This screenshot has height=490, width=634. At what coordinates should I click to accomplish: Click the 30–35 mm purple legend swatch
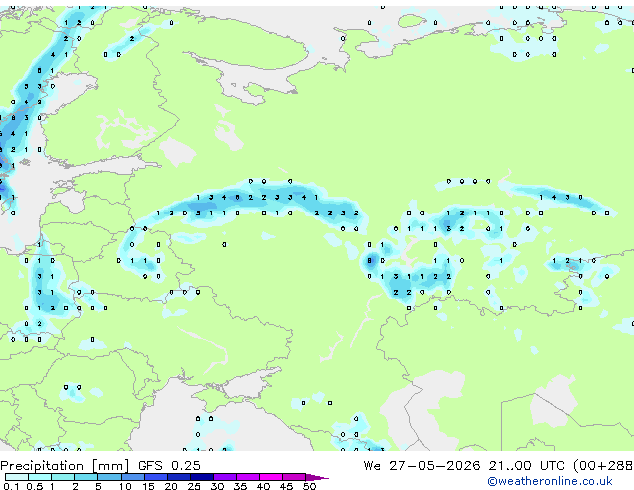224,477
